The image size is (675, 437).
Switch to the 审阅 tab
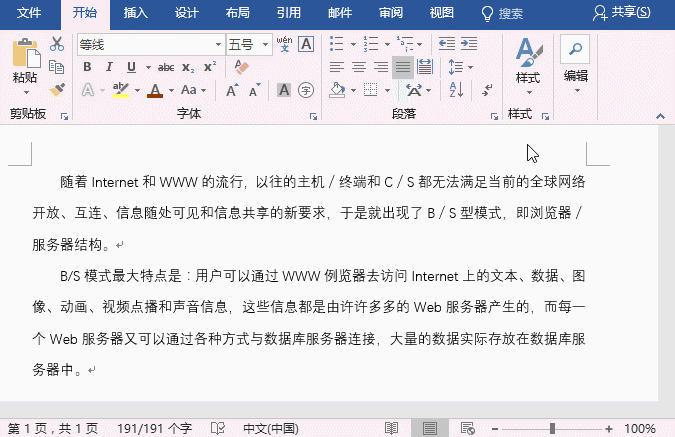(390, 13)
